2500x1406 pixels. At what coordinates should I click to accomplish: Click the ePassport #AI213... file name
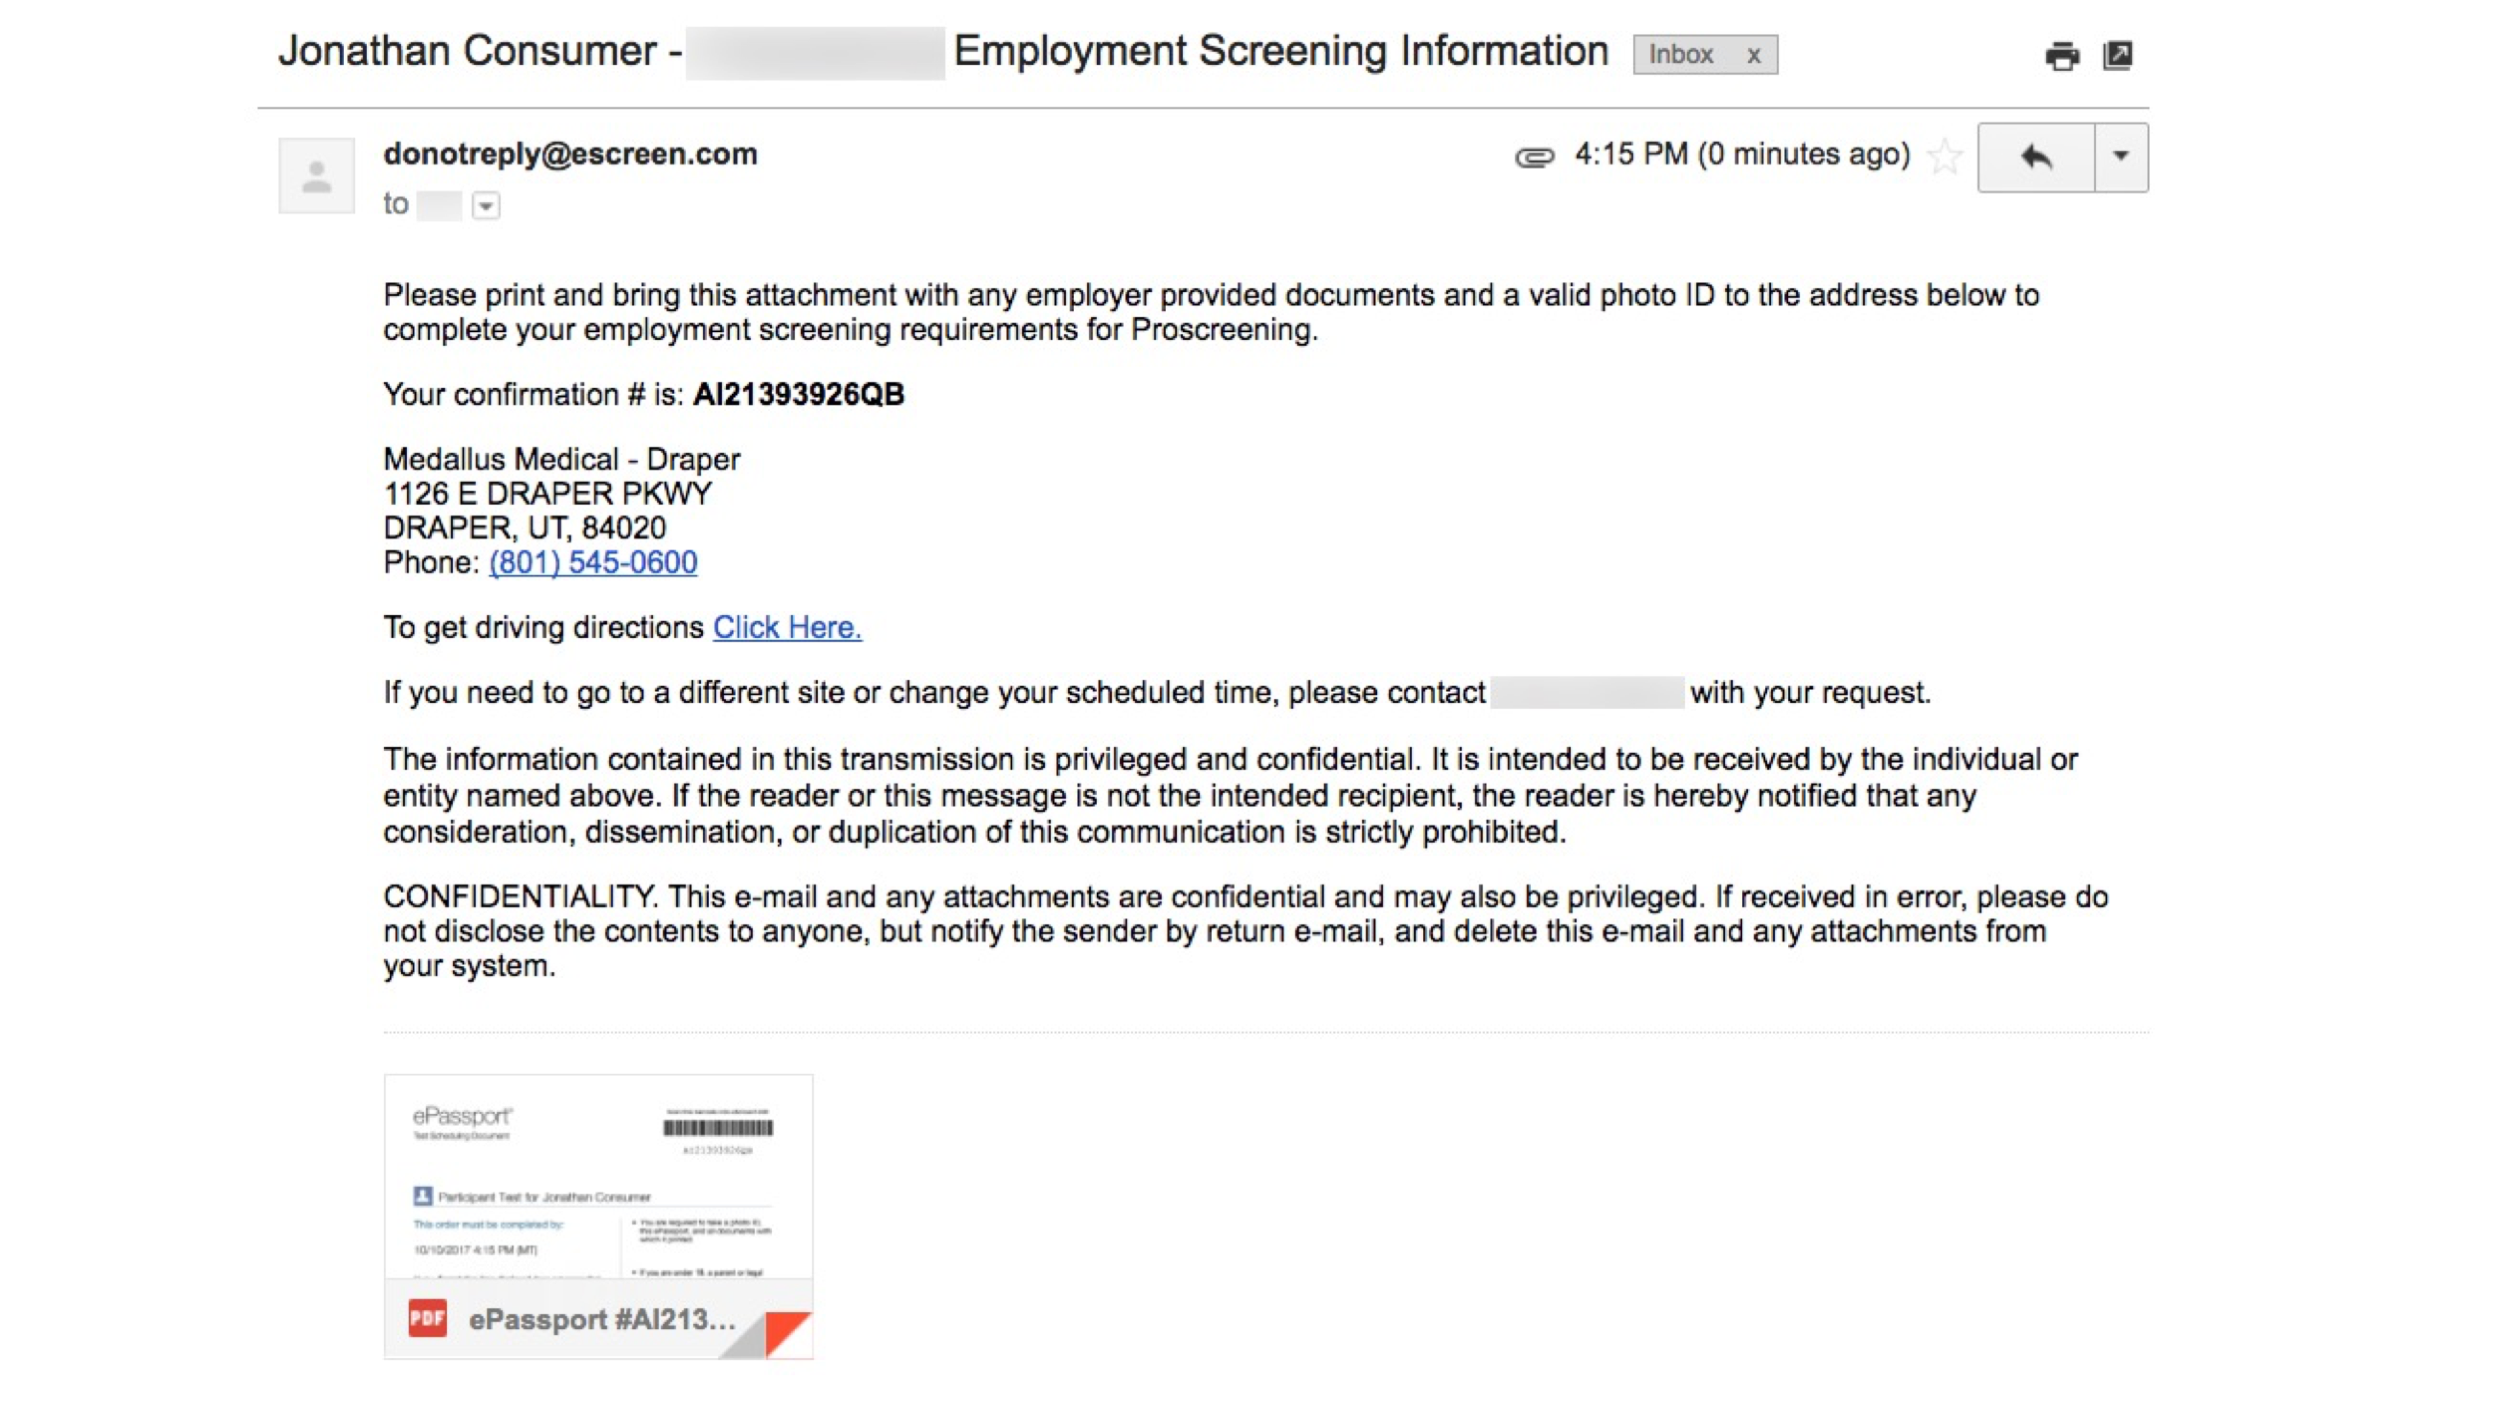tap(602, 1320)
